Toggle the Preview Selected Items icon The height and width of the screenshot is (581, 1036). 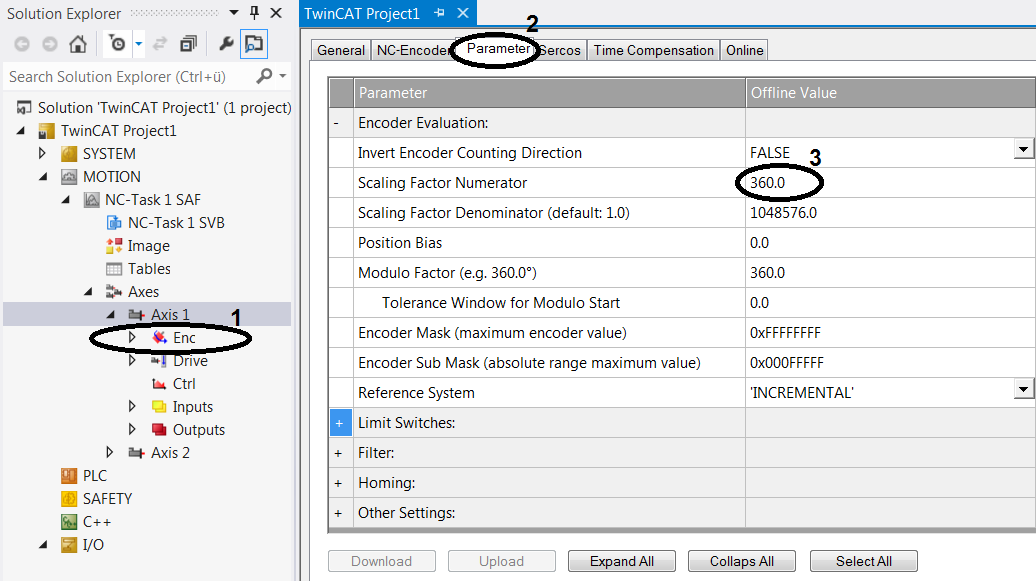(x=254, y=44)
